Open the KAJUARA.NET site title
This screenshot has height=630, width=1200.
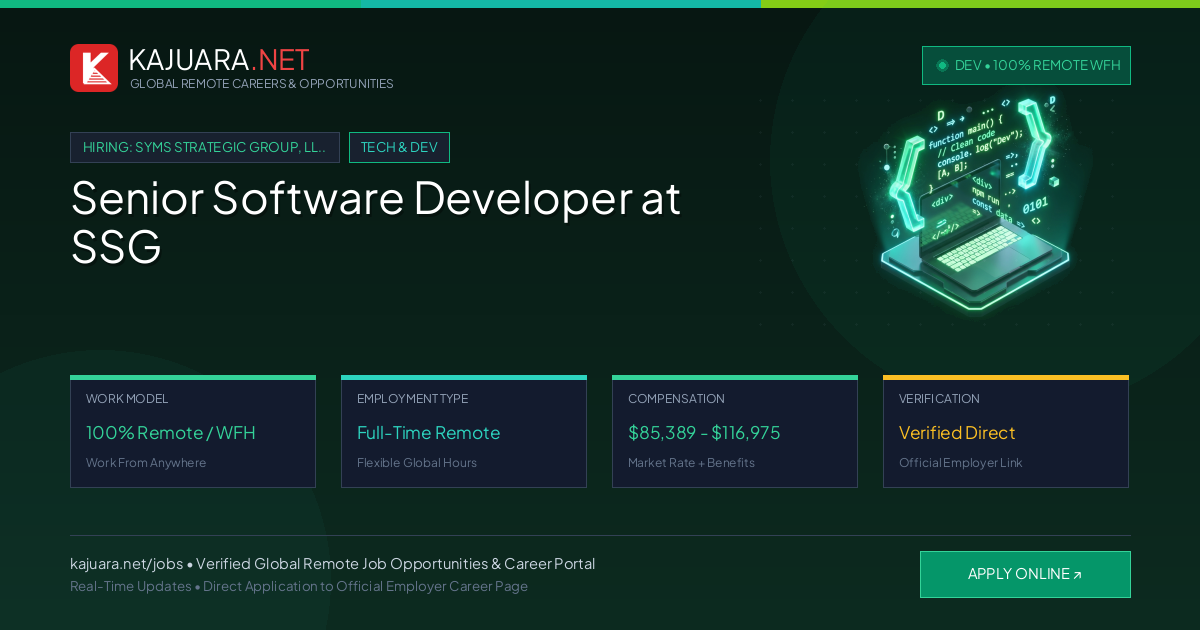click(x=219, y=60)
